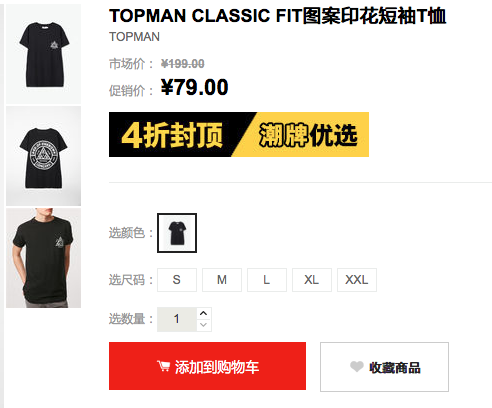This screenshot has width=492, height=408.
Task: Click the 4折封顶 promotion banner
Action: (239, 134)
